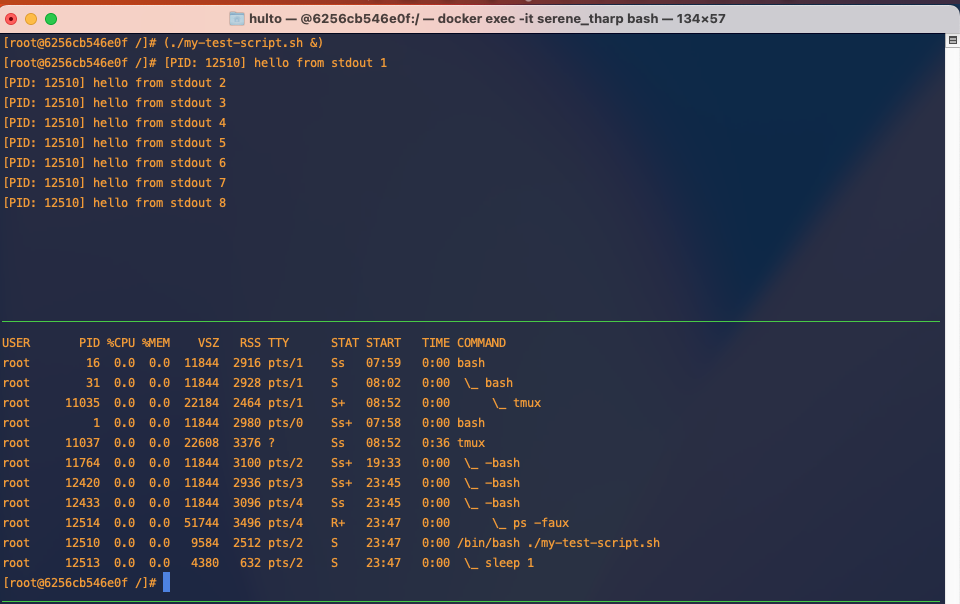Close the terminal window with red button
This screenshot has height=604, width=960.
[x=11, y=19]
